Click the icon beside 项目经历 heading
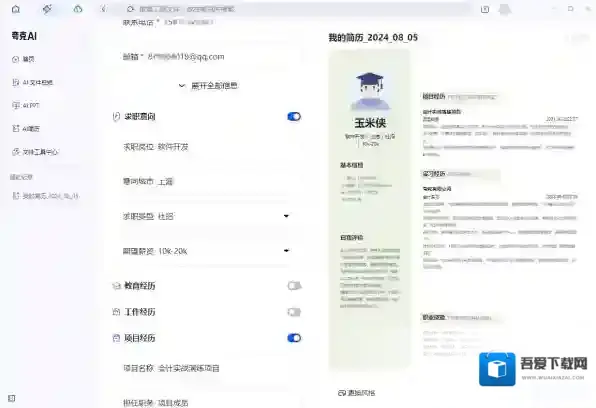 [116, 338]
